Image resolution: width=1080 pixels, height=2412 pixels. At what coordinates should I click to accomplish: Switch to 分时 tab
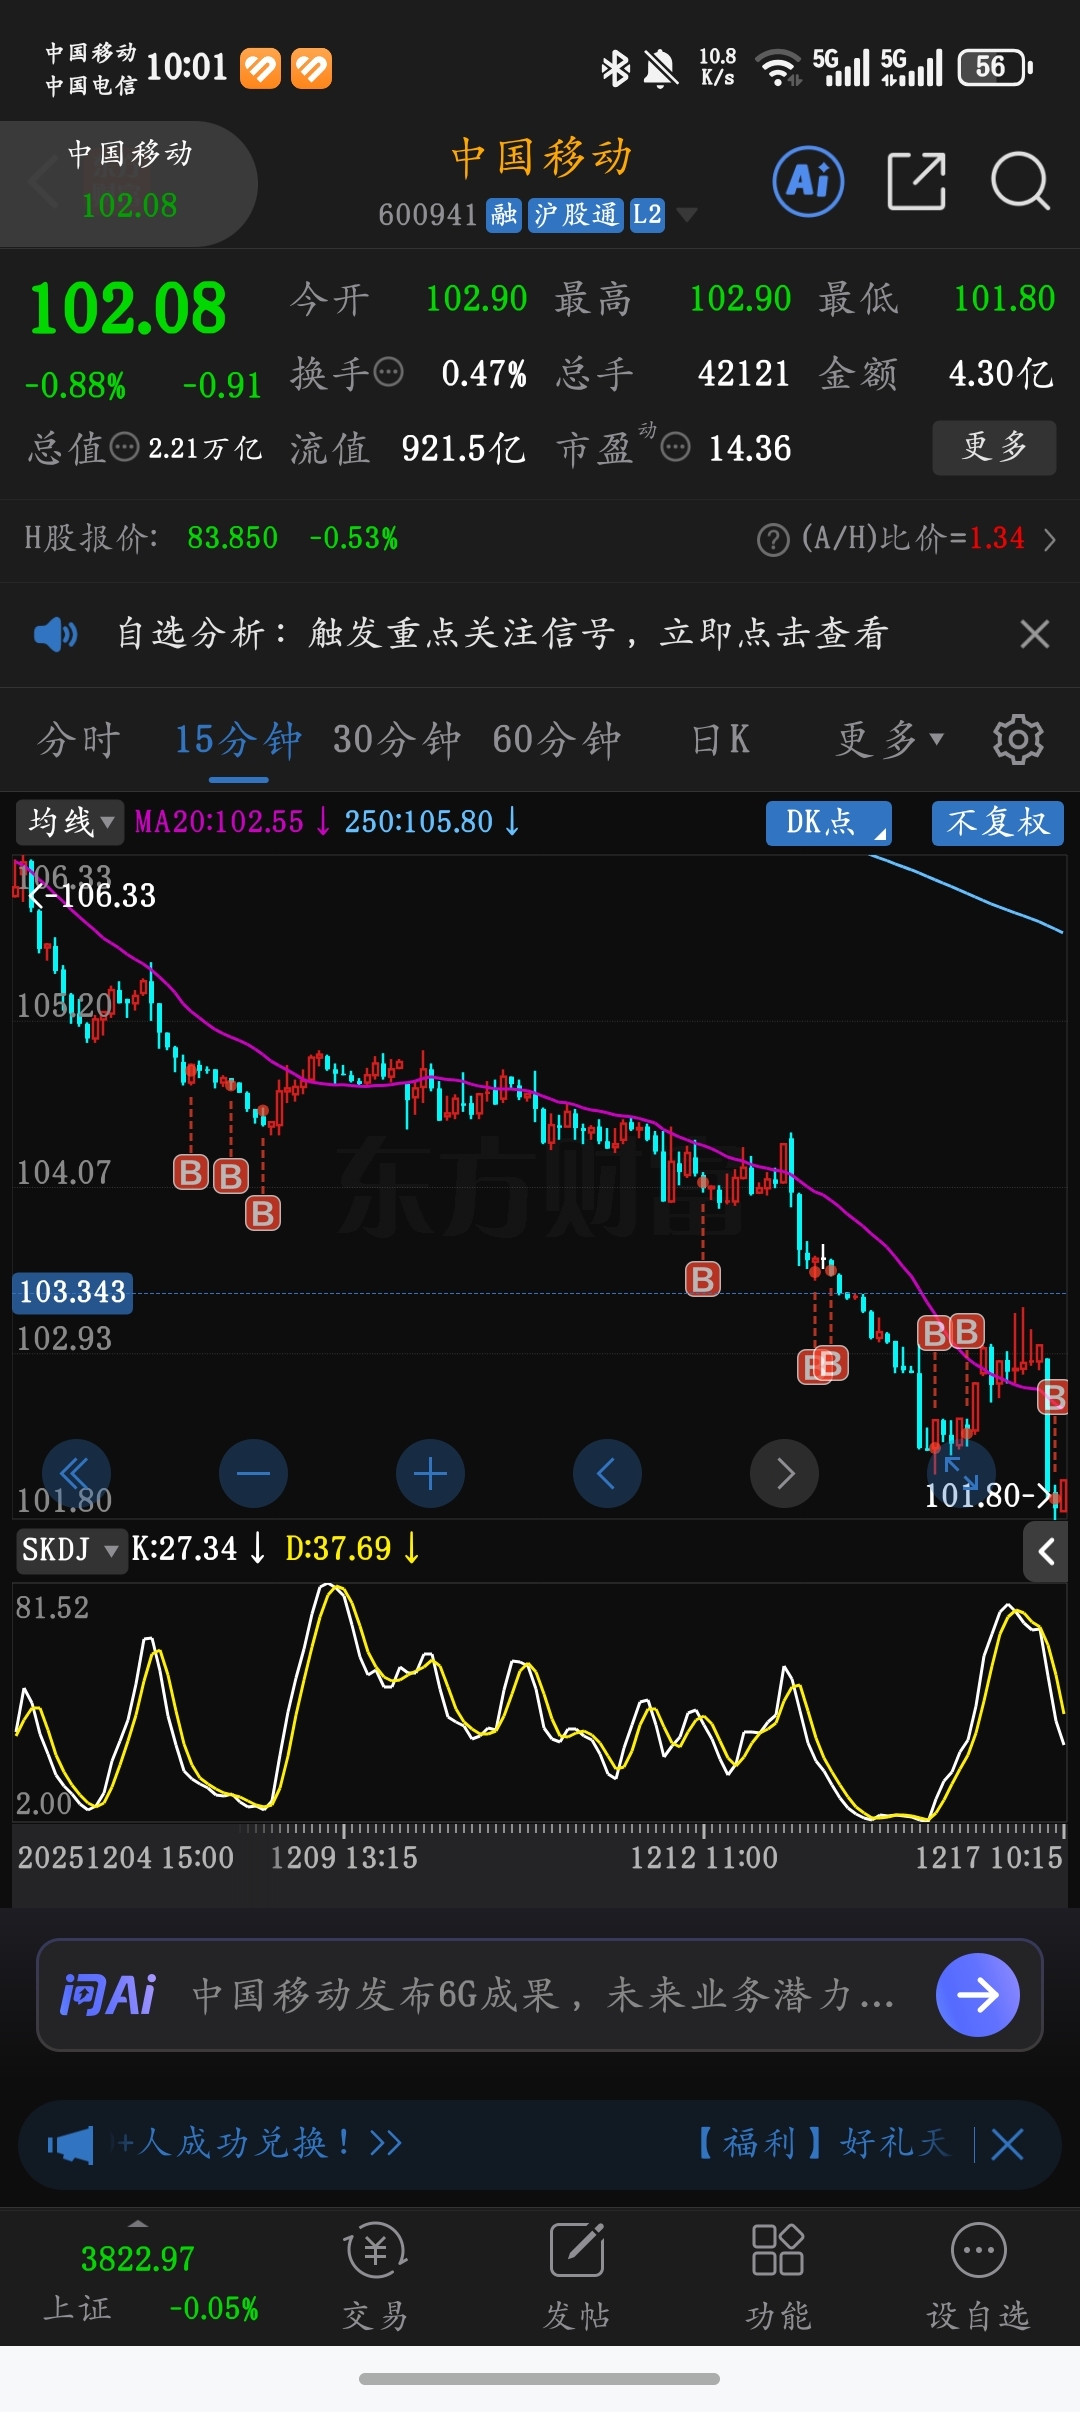click(78, 741)
